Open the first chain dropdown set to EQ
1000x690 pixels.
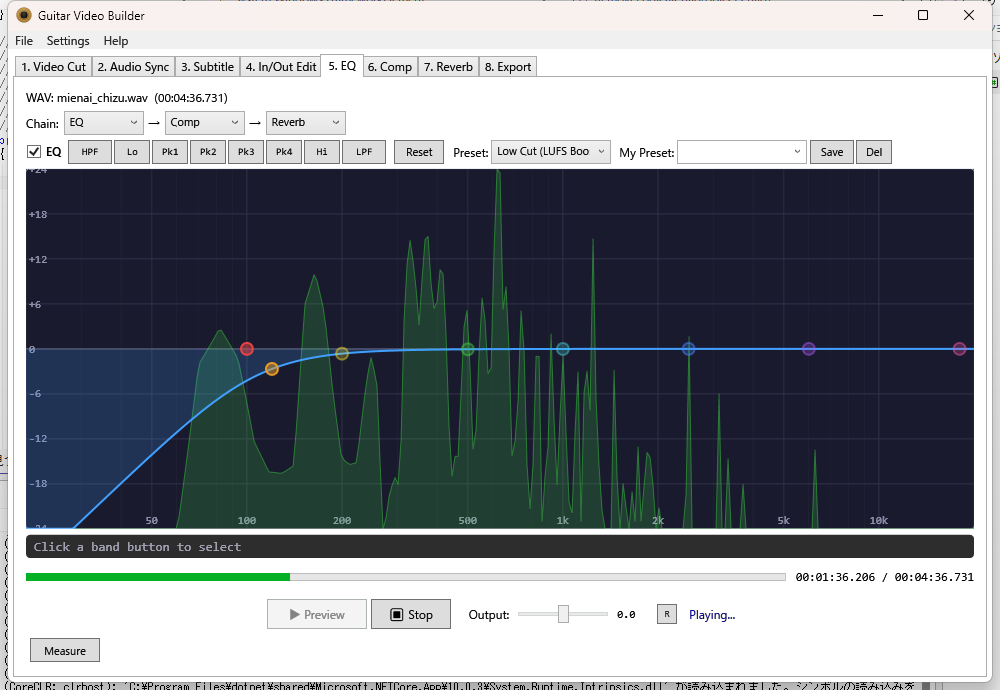point(104,122)
